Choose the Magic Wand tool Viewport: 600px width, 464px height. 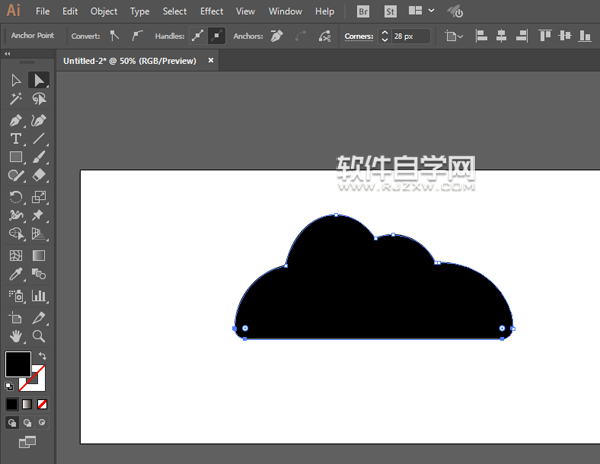point(16,100)
